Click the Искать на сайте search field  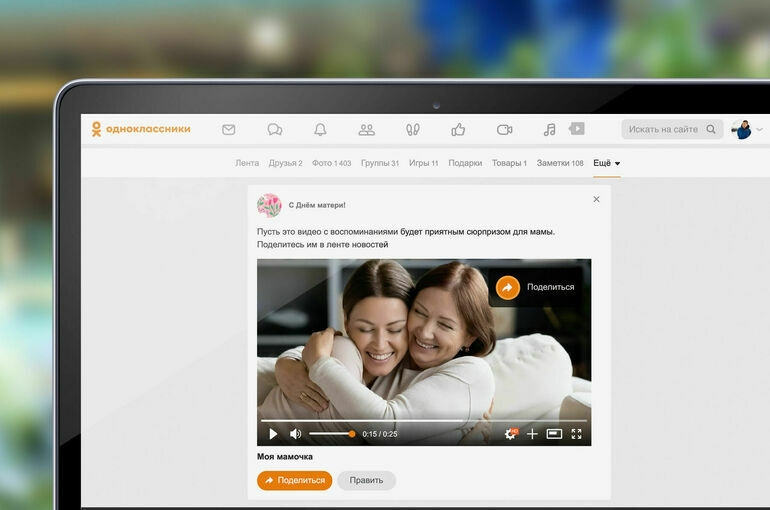pyautogui.click(x=664, y=129)
